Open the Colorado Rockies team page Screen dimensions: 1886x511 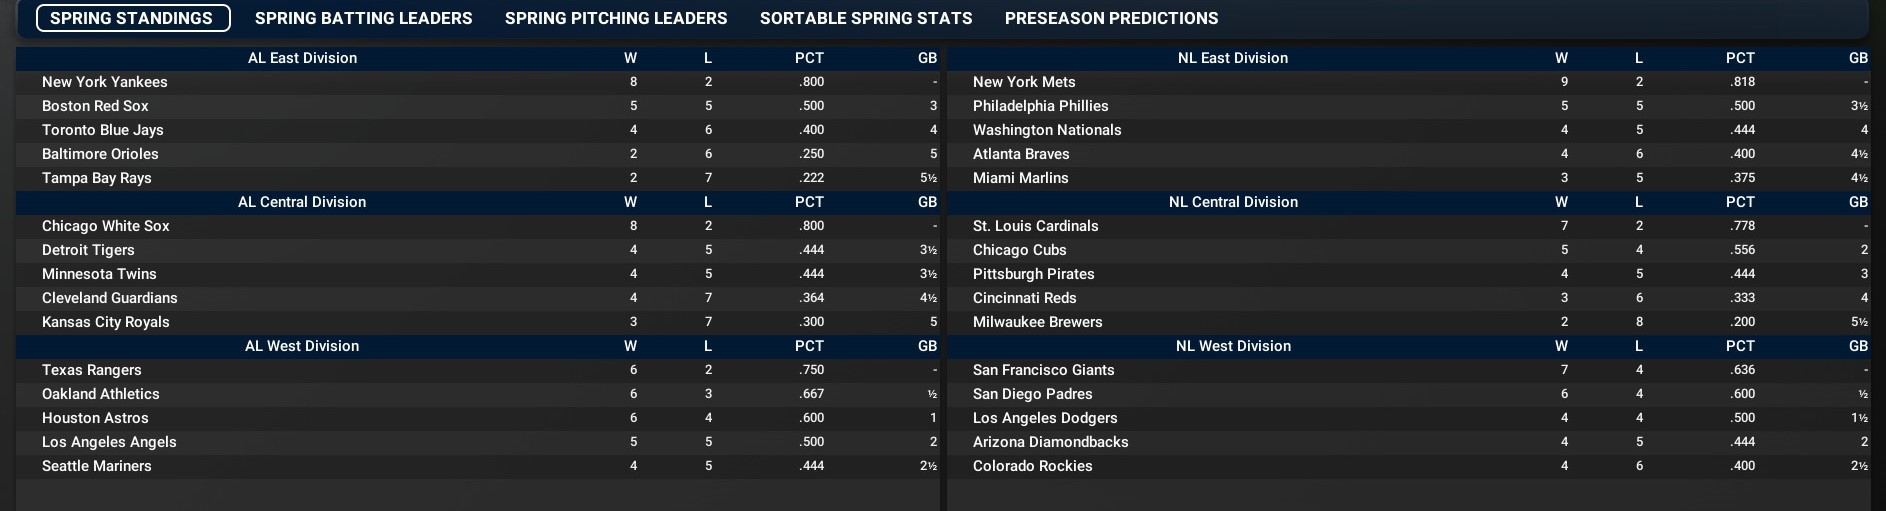pyautogui.click(x=1032, y=466)
